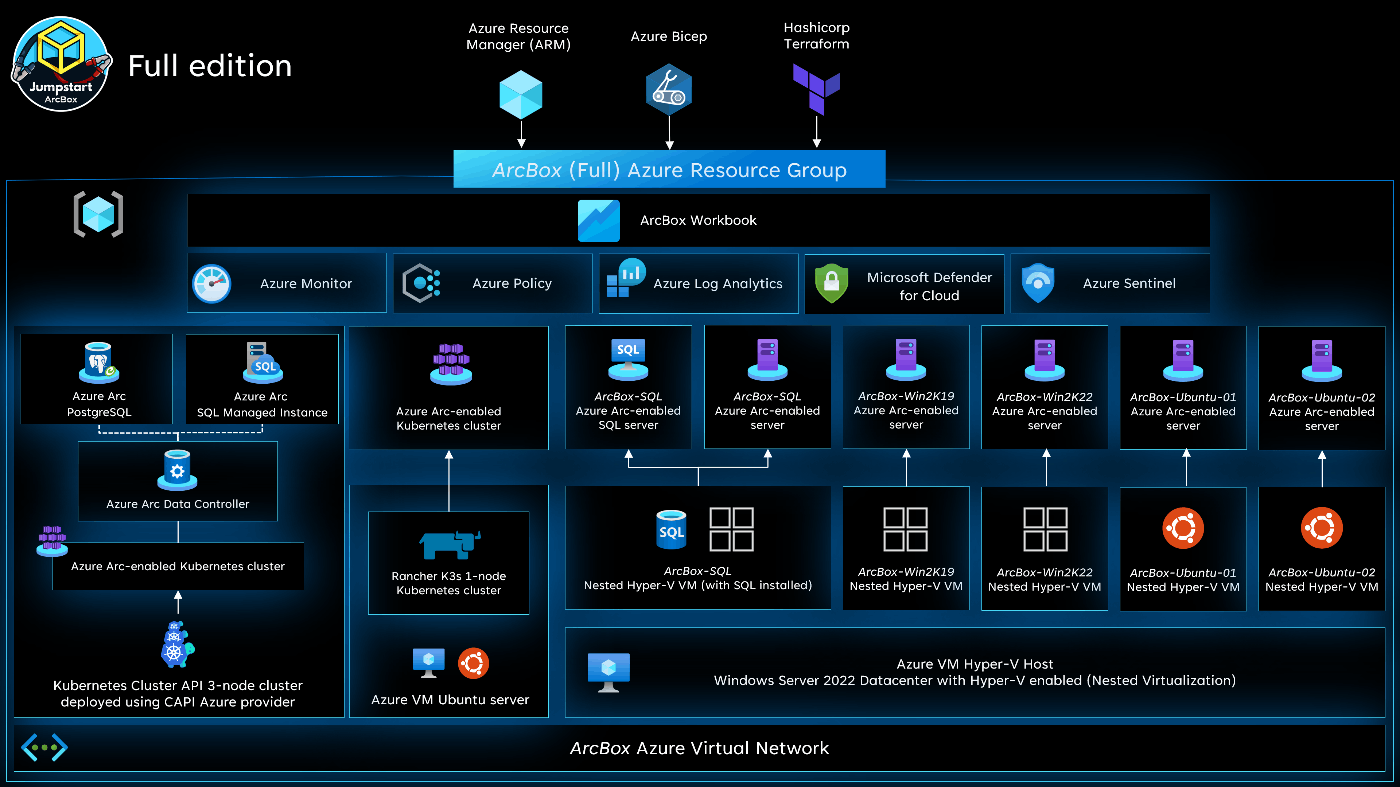Screen dimensions: 1400x787
Task: Click the Hyper-V Host monitor icon
Action: (x=609, y=672)
